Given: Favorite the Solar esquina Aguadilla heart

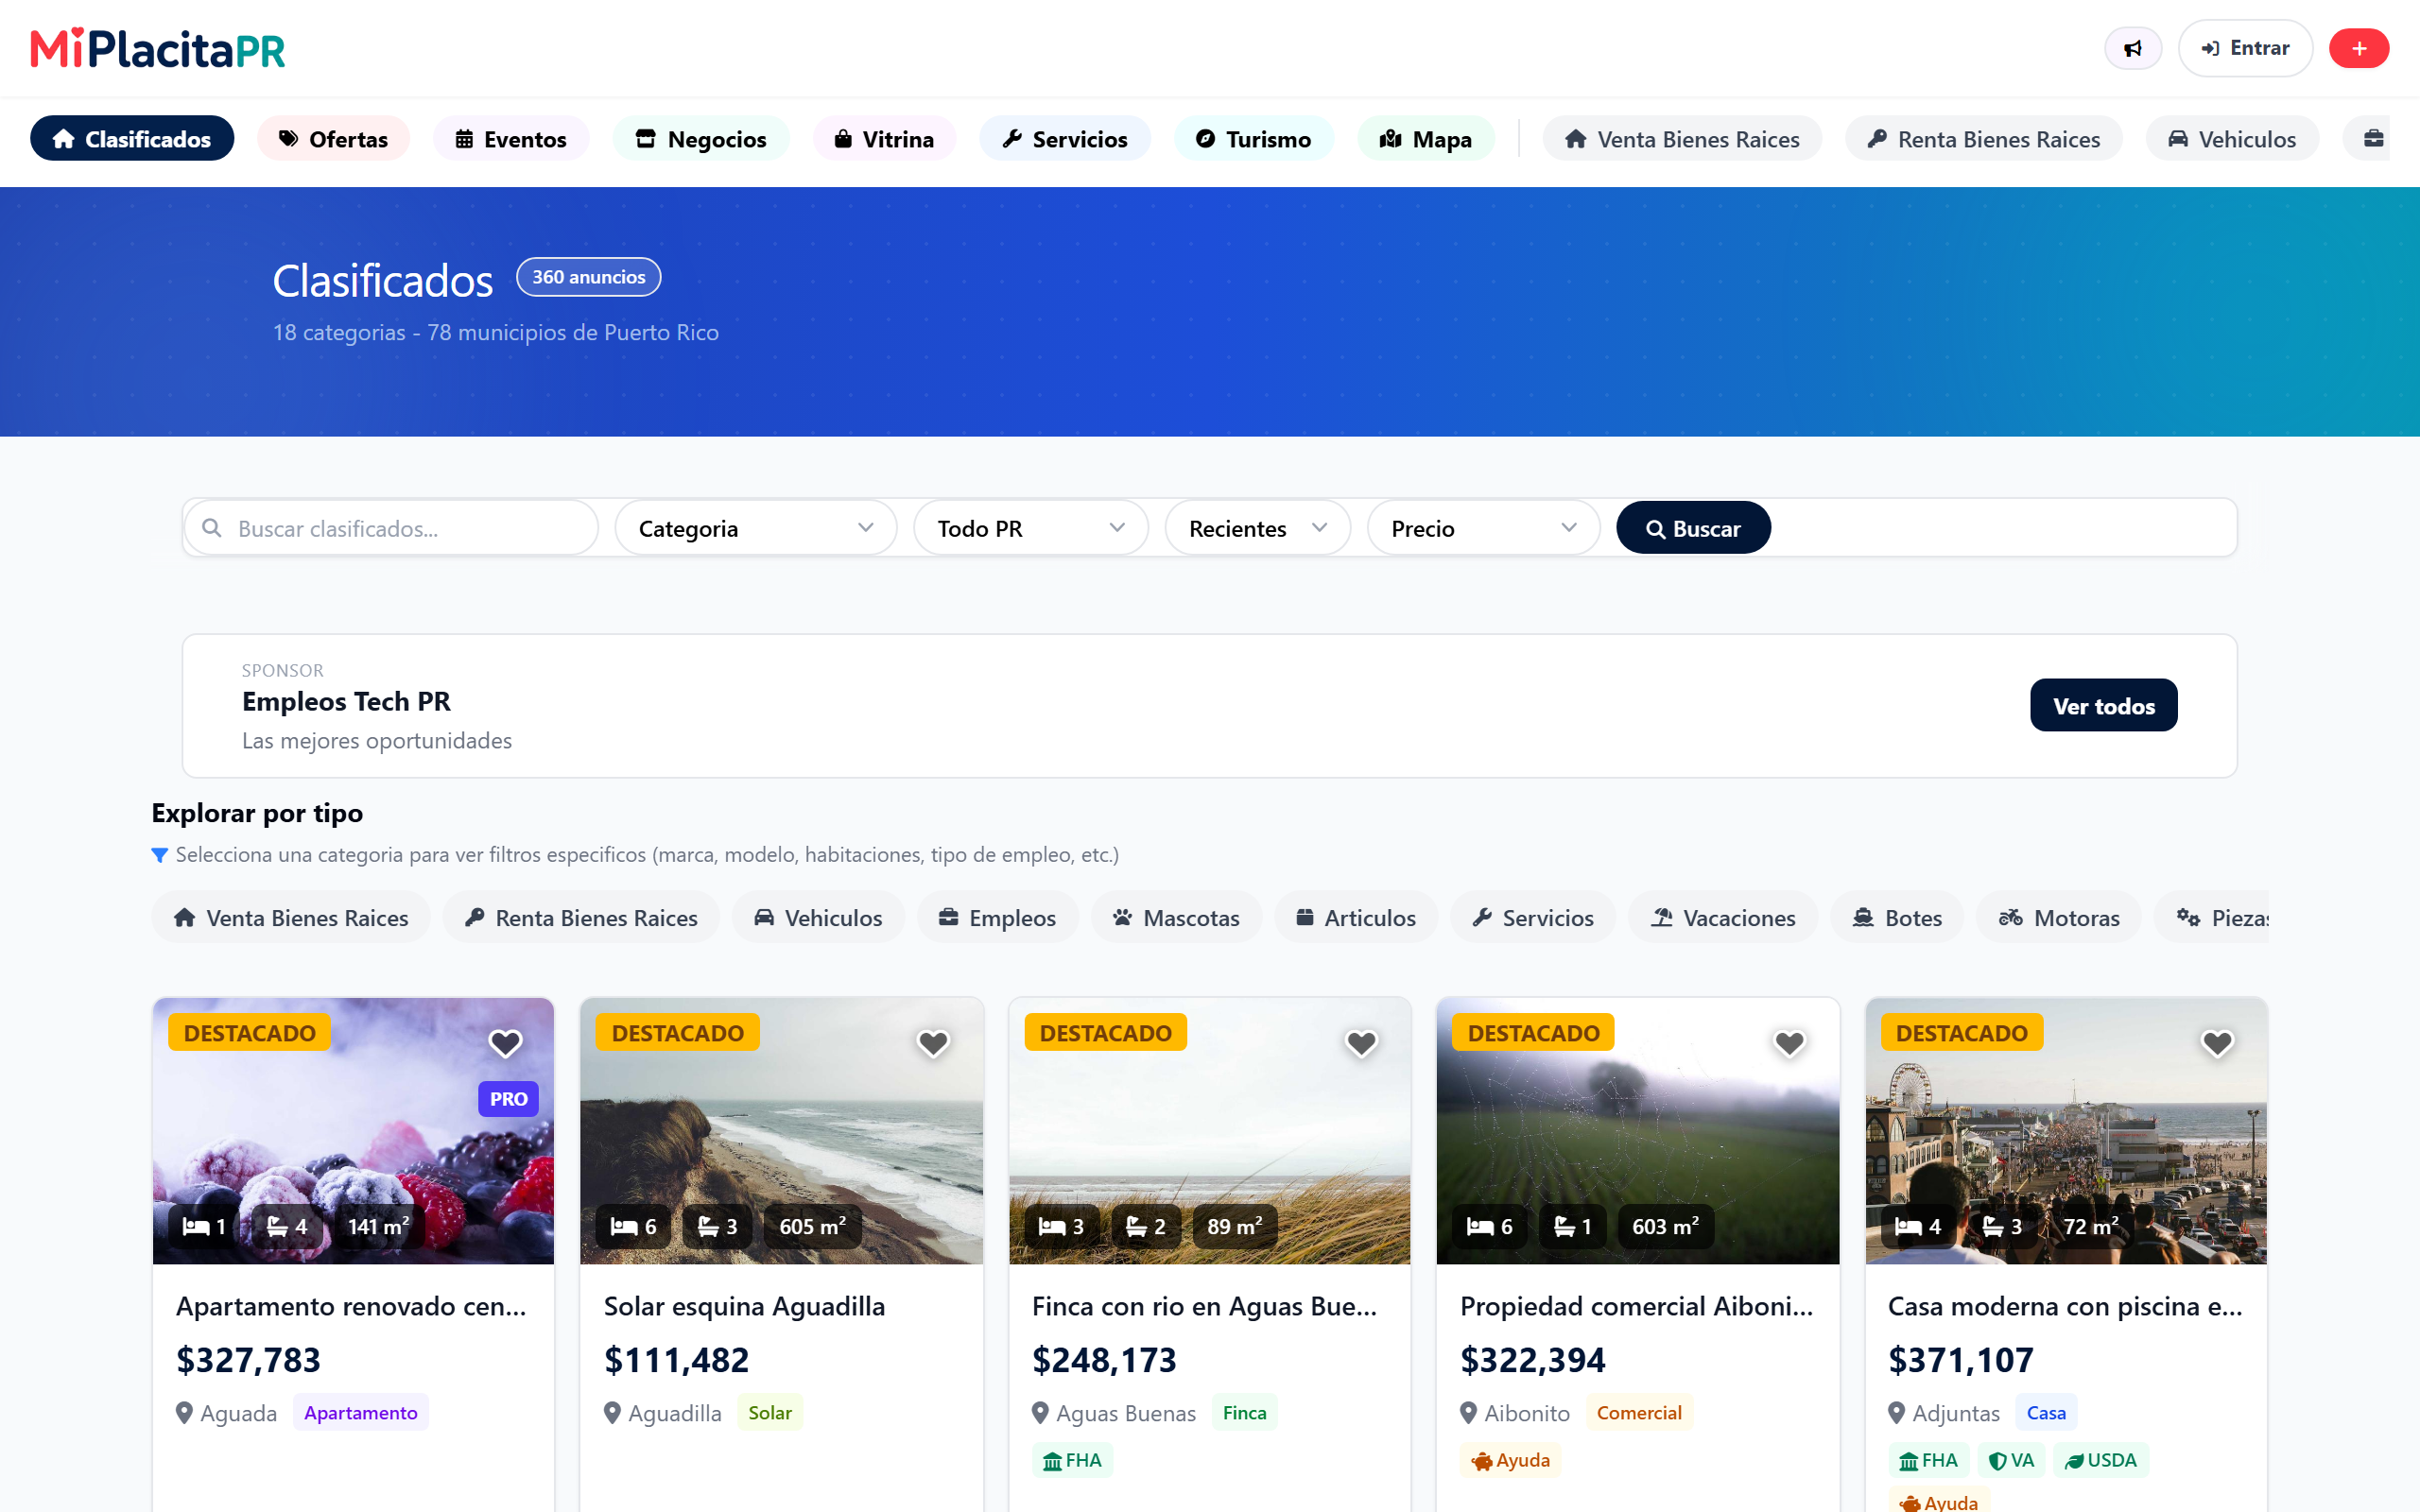Looking at the screenshot, I should pyautogui.click(x=933, y=1043).
